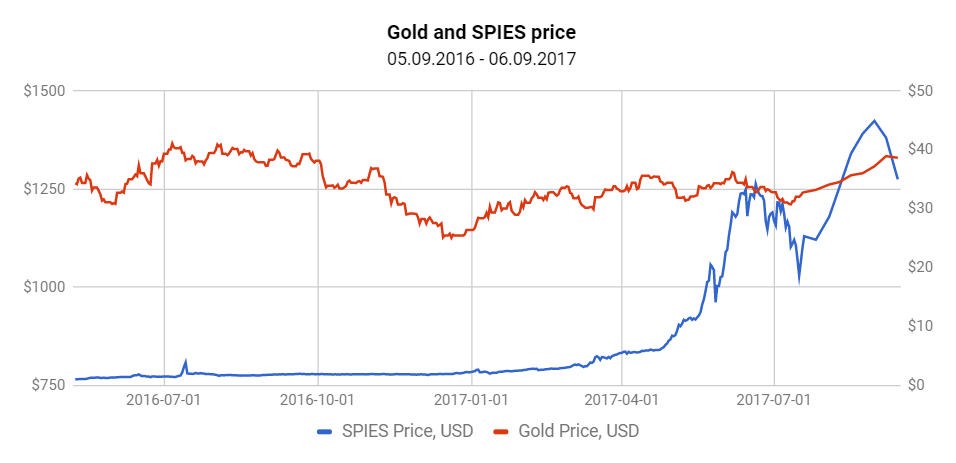Select the 2017-07-01 date axis label
The width and height of the screenshot is (956, 463).
775,401
